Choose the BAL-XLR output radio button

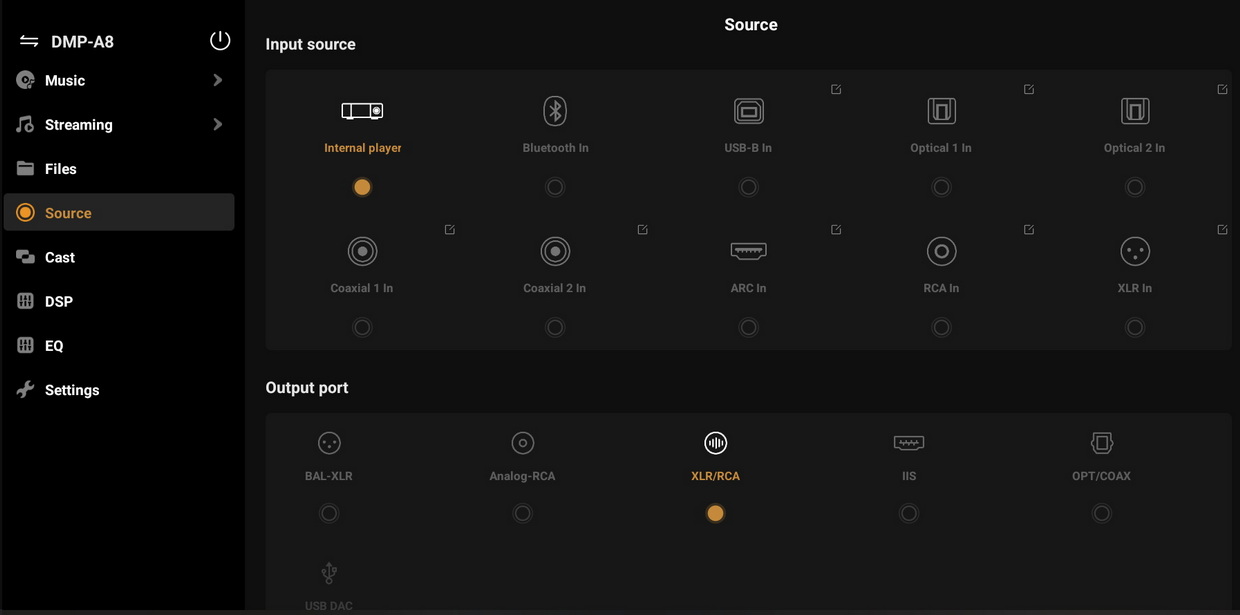click(329, 513)
